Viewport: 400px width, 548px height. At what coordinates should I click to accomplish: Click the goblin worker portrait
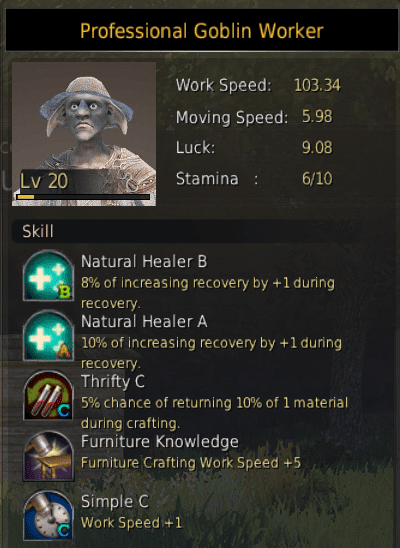[x=84, y=134]
